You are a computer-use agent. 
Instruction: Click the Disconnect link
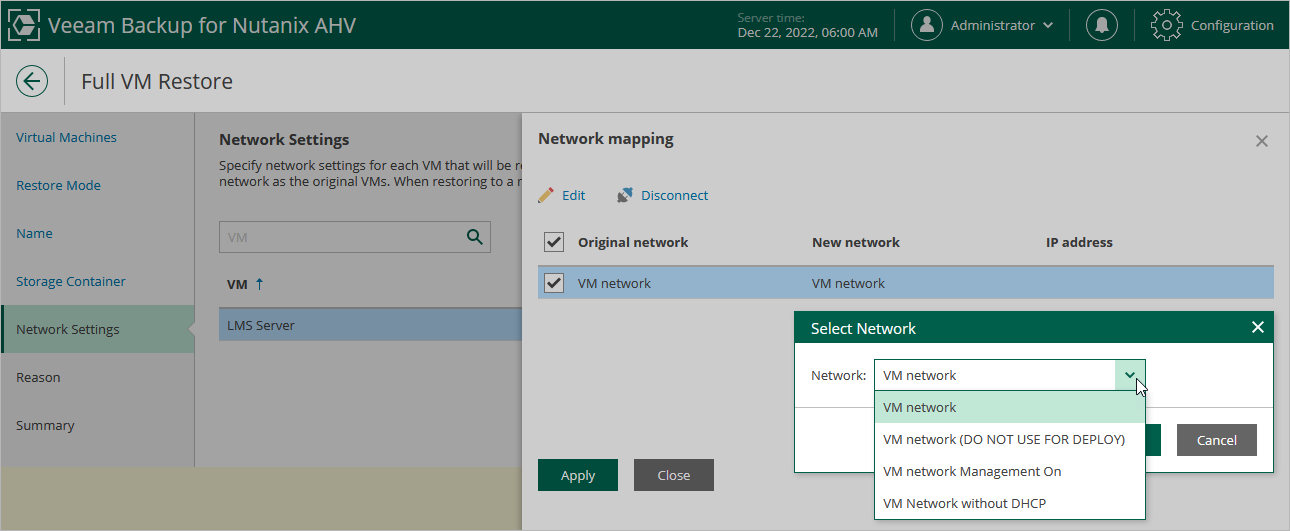point(675,195)
